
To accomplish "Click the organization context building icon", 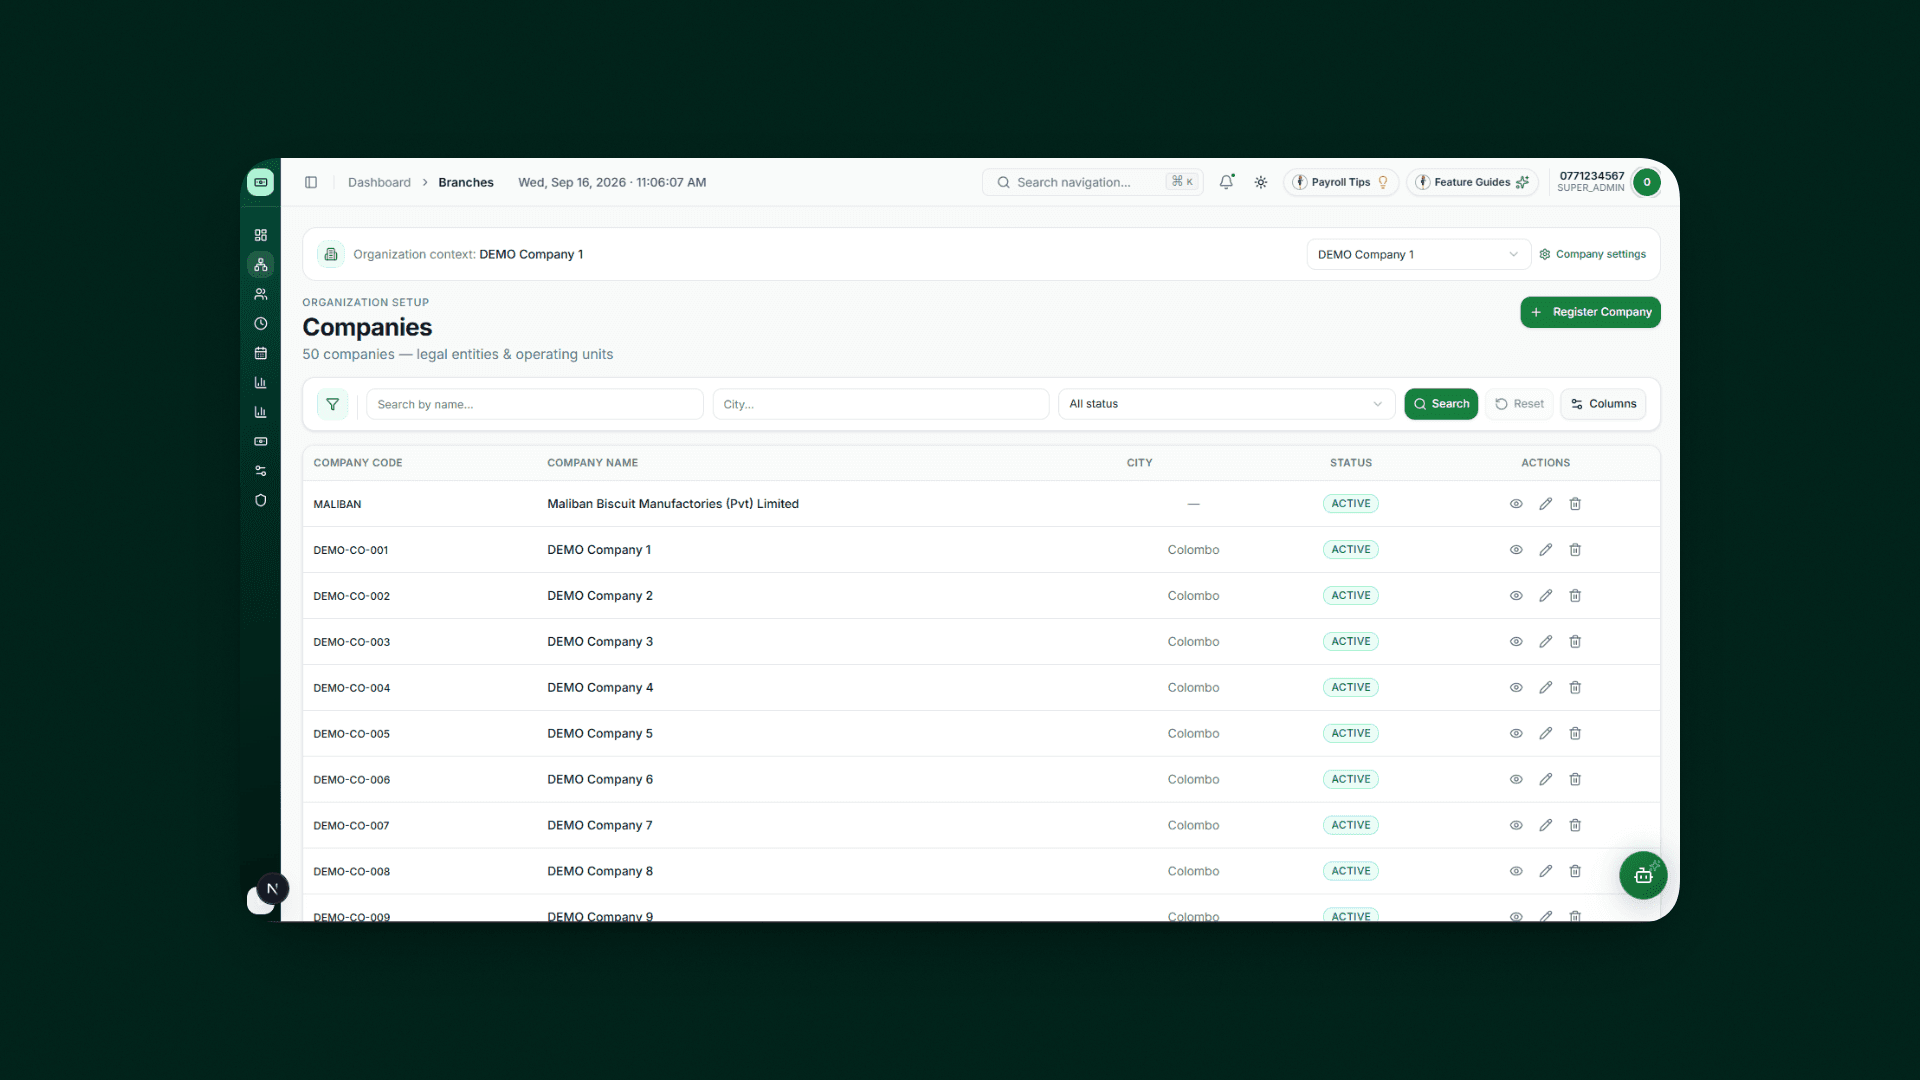I will (331, 254).
